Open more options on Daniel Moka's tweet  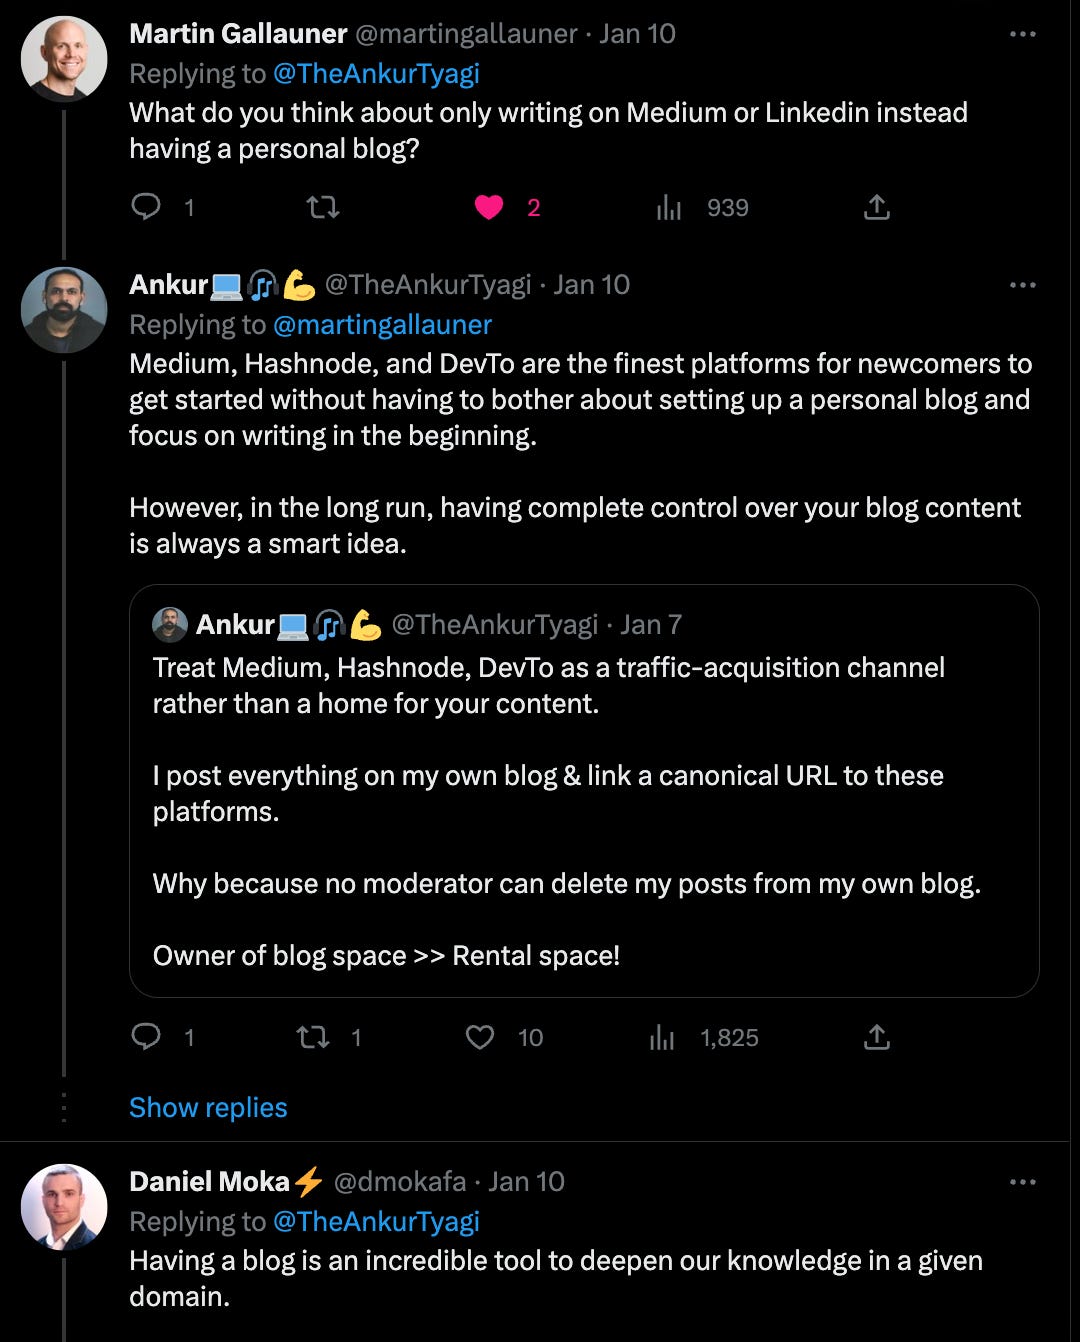click(1023, 1182)
